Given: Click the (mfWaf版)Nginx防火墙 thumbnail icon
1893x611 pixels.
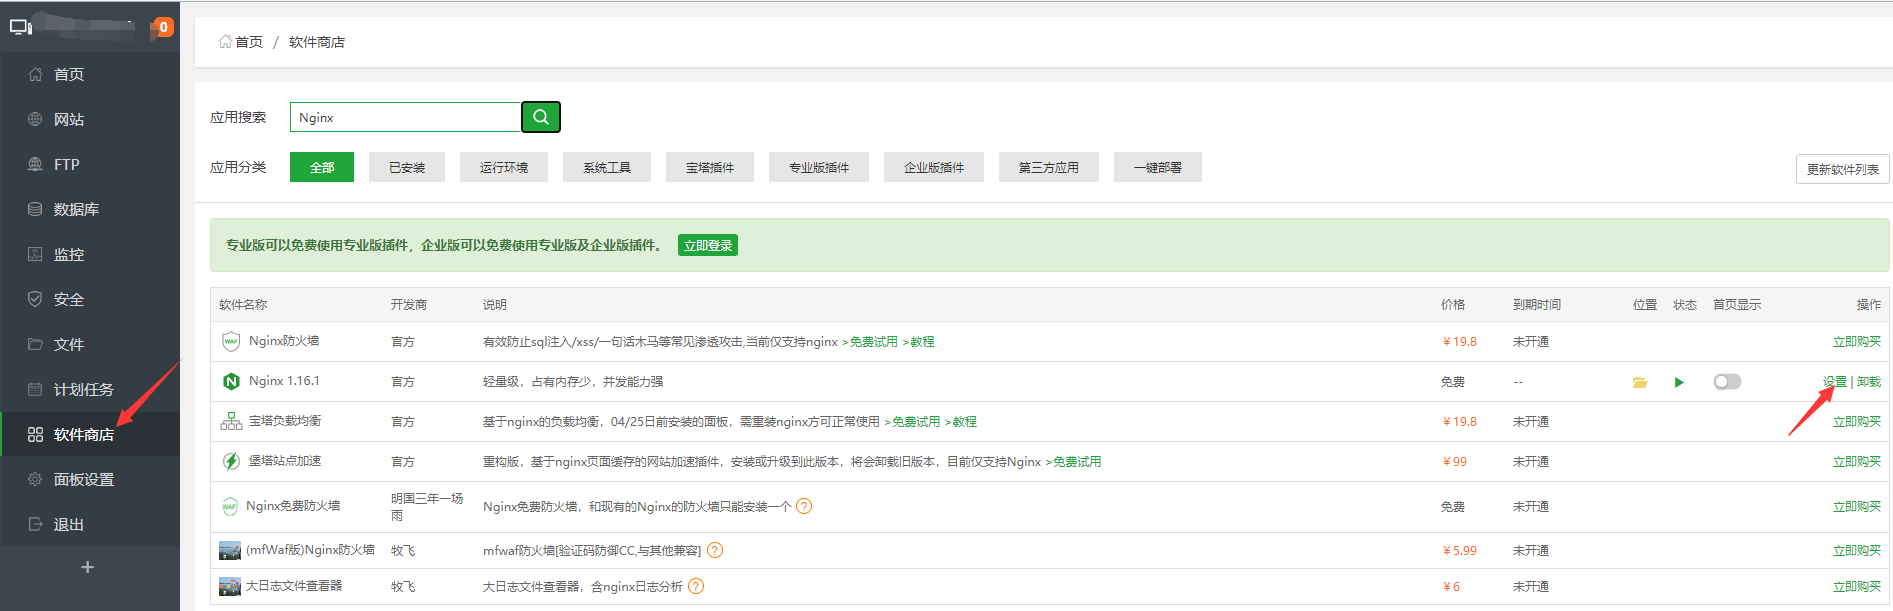Looking at the screenshot, I should 230,550.
